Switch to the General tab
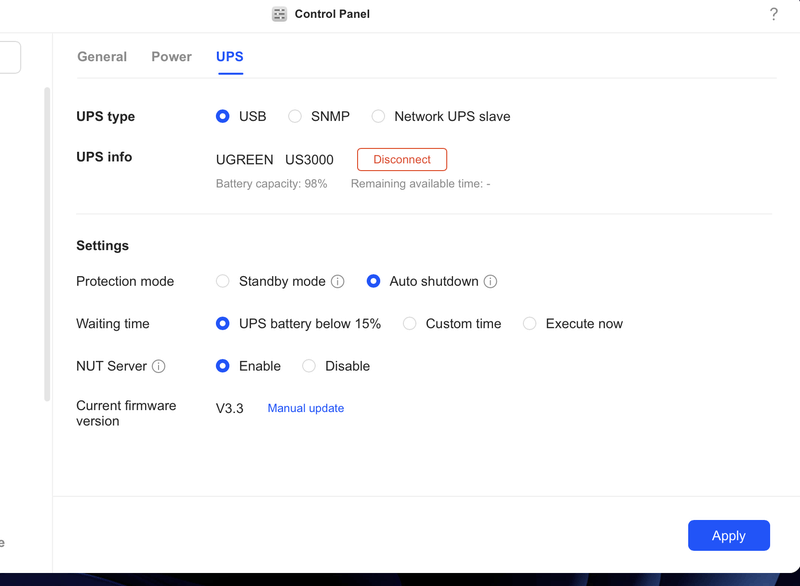This screenshot has height=586, width=800. [x=102, y=57]
